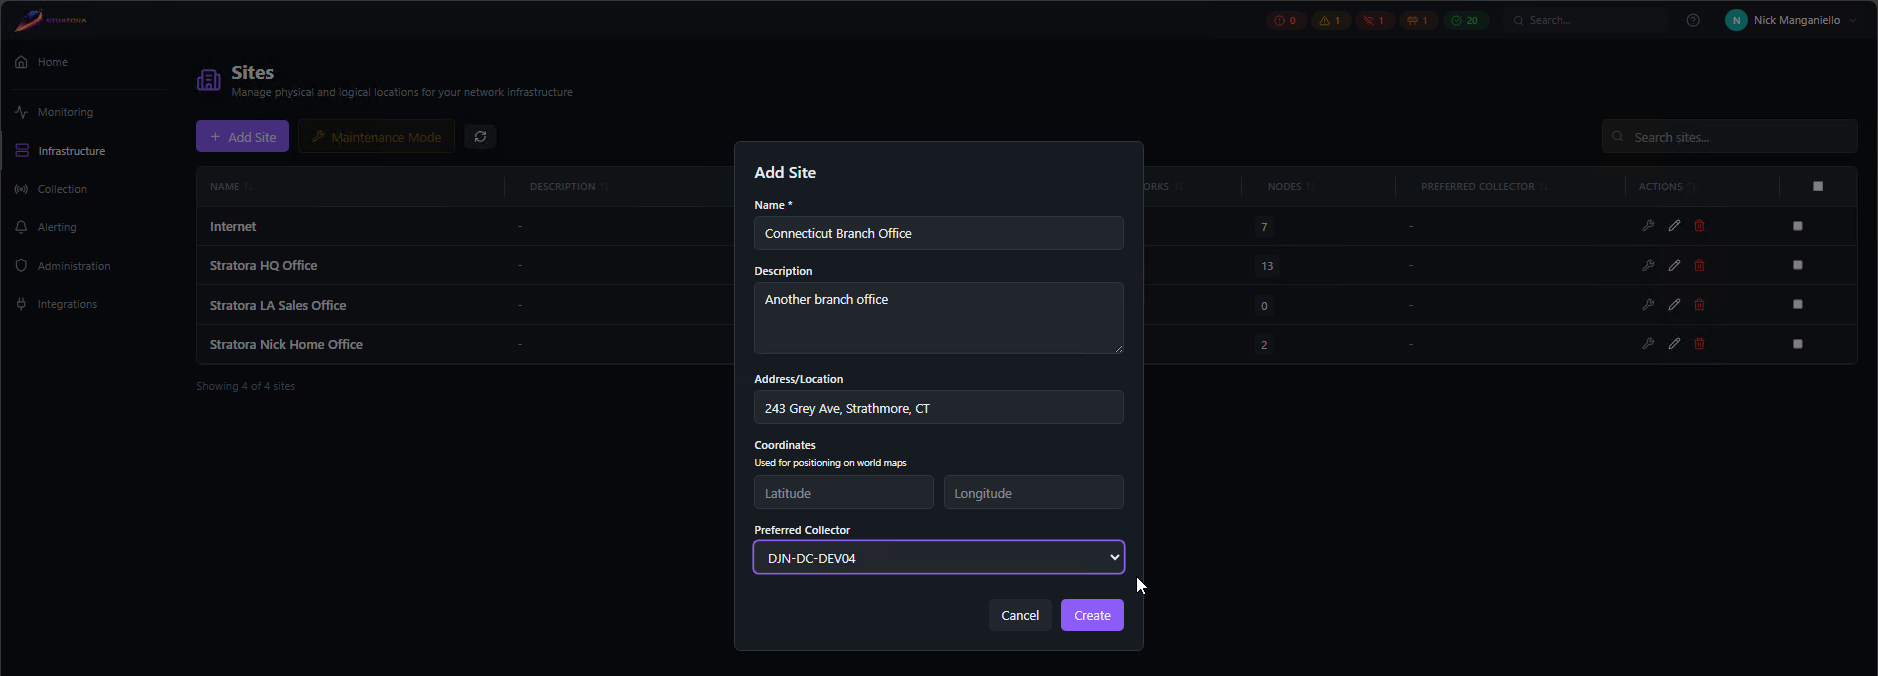The image size is (1878, 676).
Task: Click the Stratora HQ Office site name
Action: coord(263,265)
